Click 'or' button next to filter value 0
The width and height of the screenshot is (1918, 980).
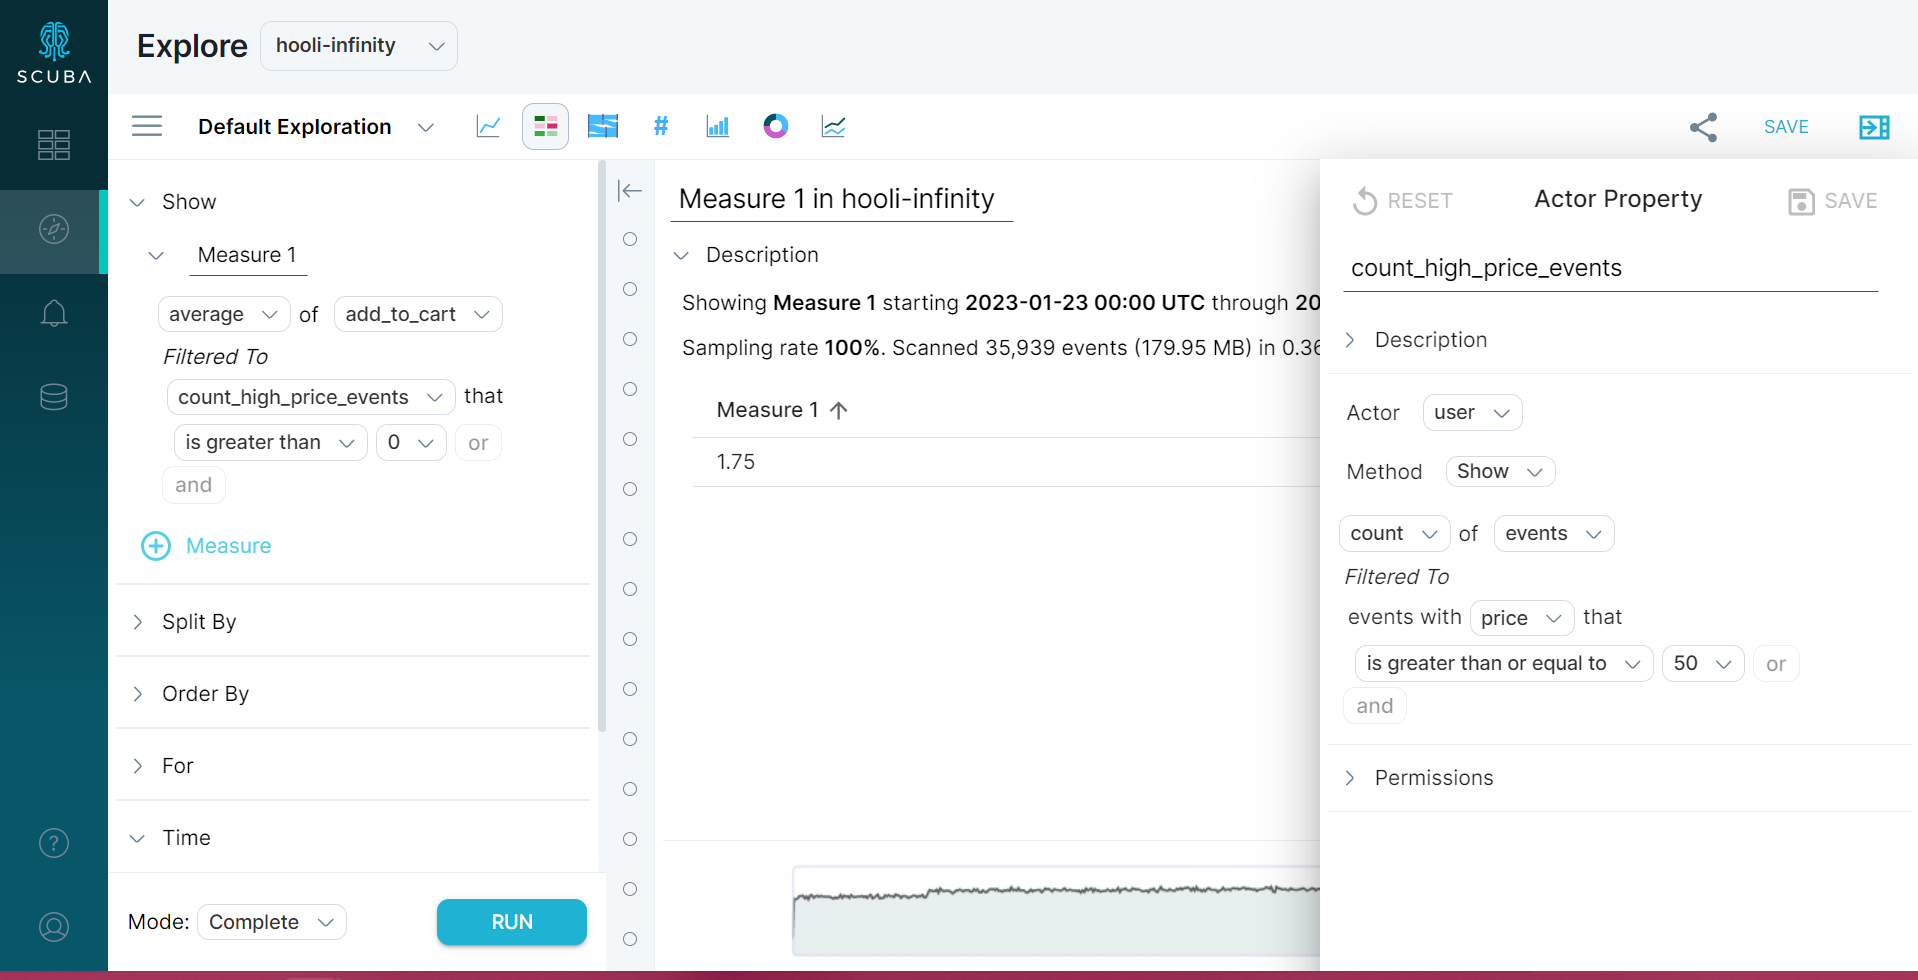click(x=478, y=442)
